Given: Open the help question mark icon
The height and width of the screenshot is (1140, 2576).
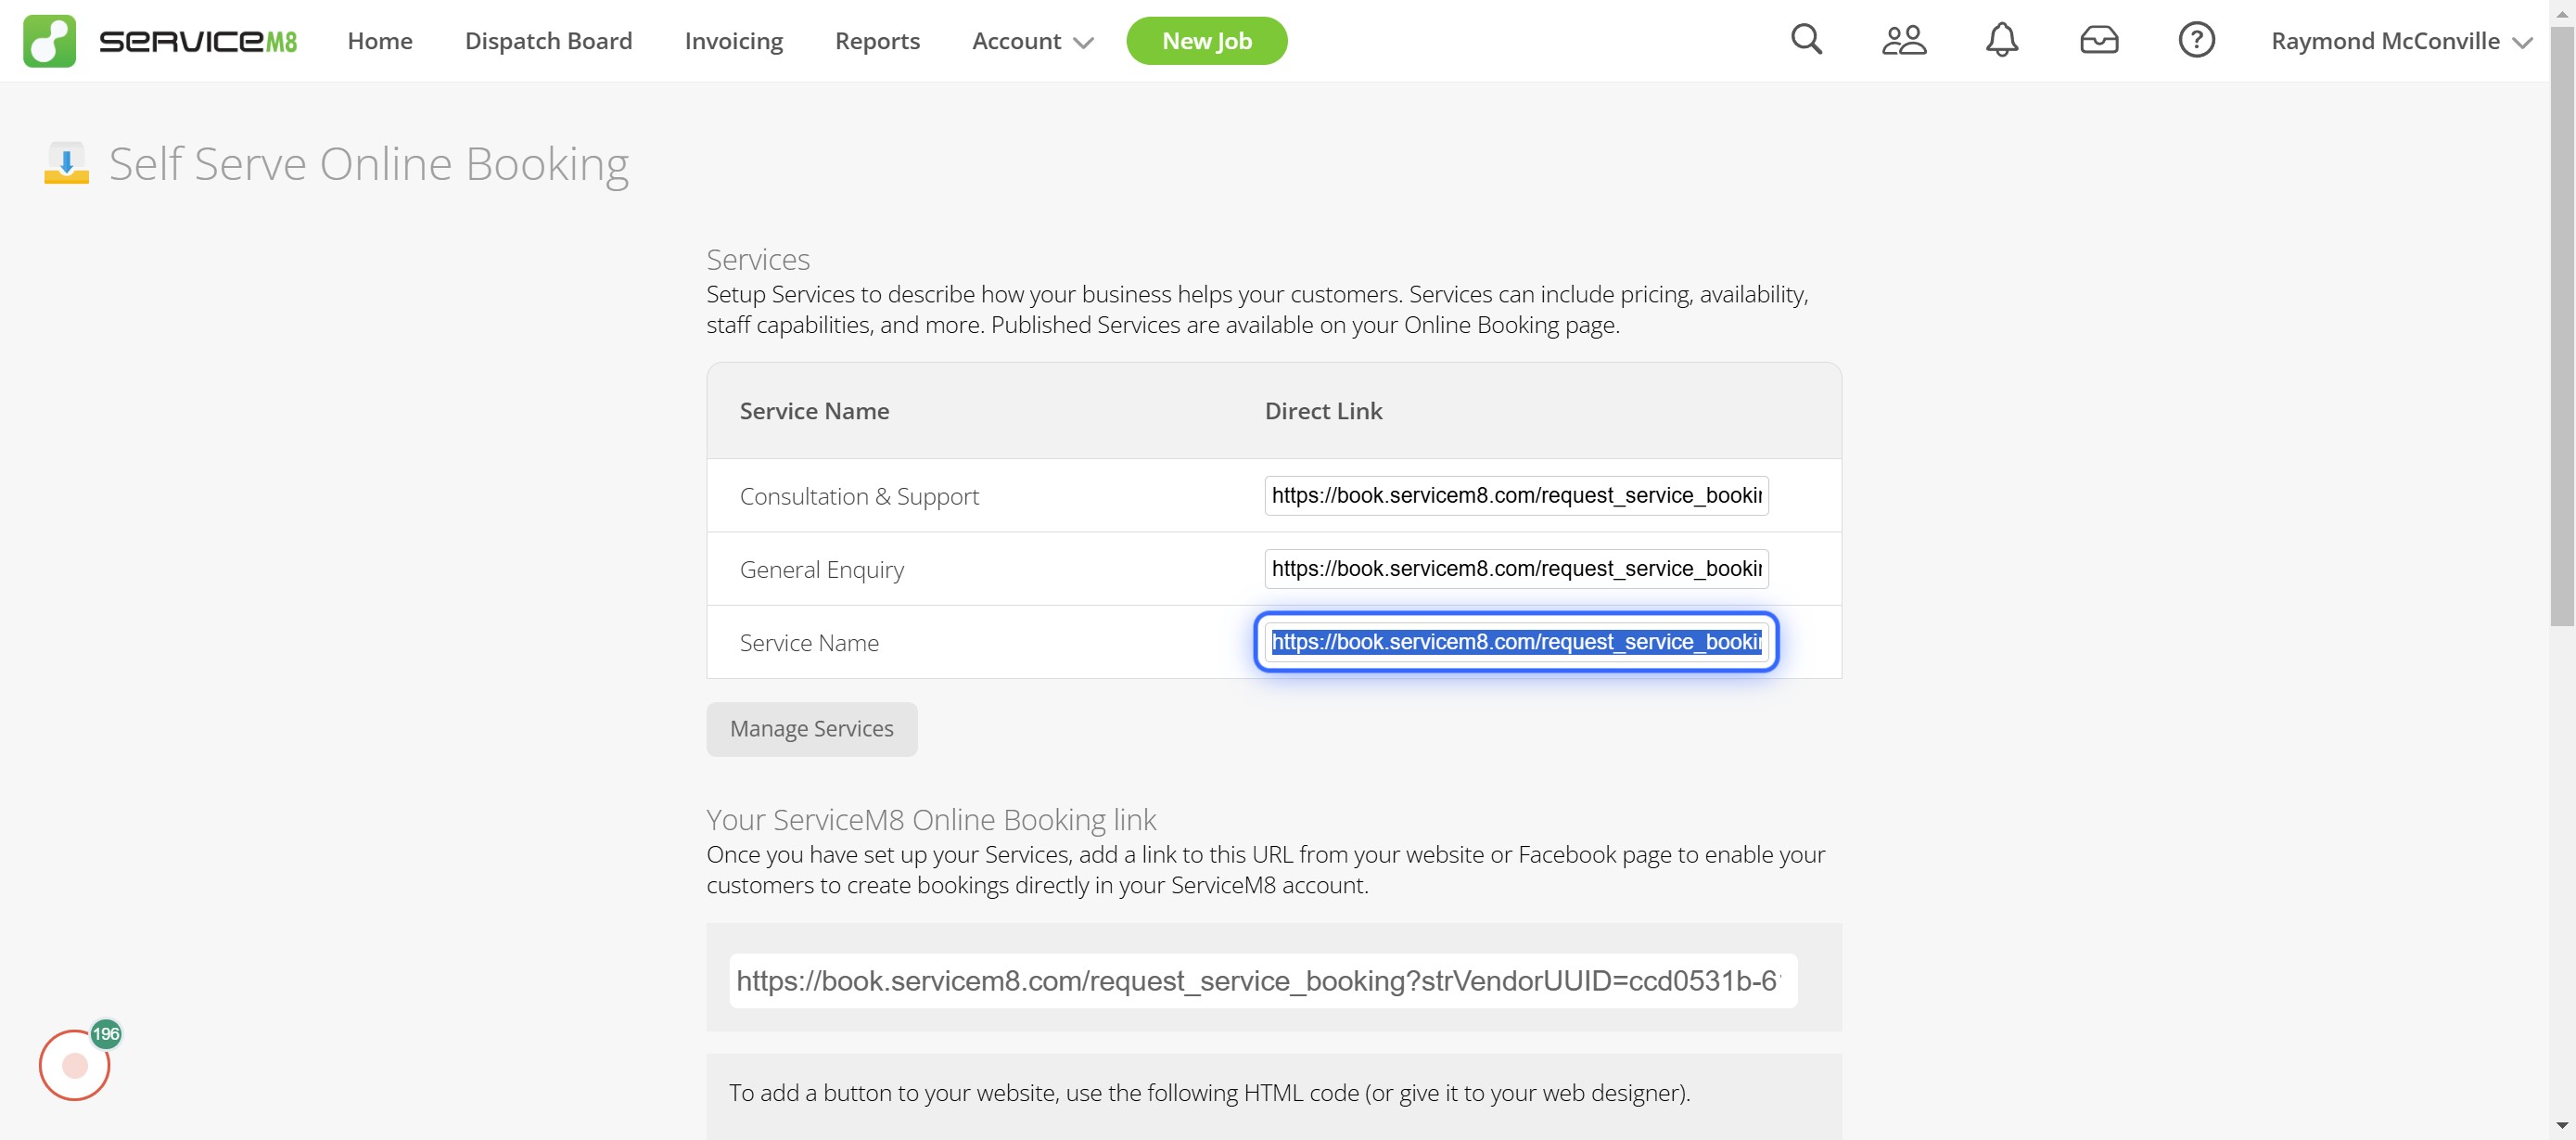Looking at the screenshot, I should 2196,40.
